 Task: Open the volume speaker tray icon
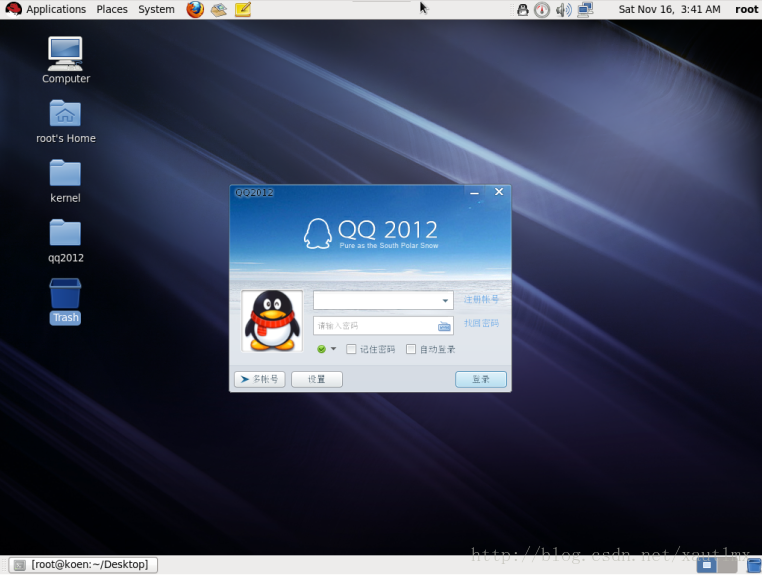click(563, 9)
